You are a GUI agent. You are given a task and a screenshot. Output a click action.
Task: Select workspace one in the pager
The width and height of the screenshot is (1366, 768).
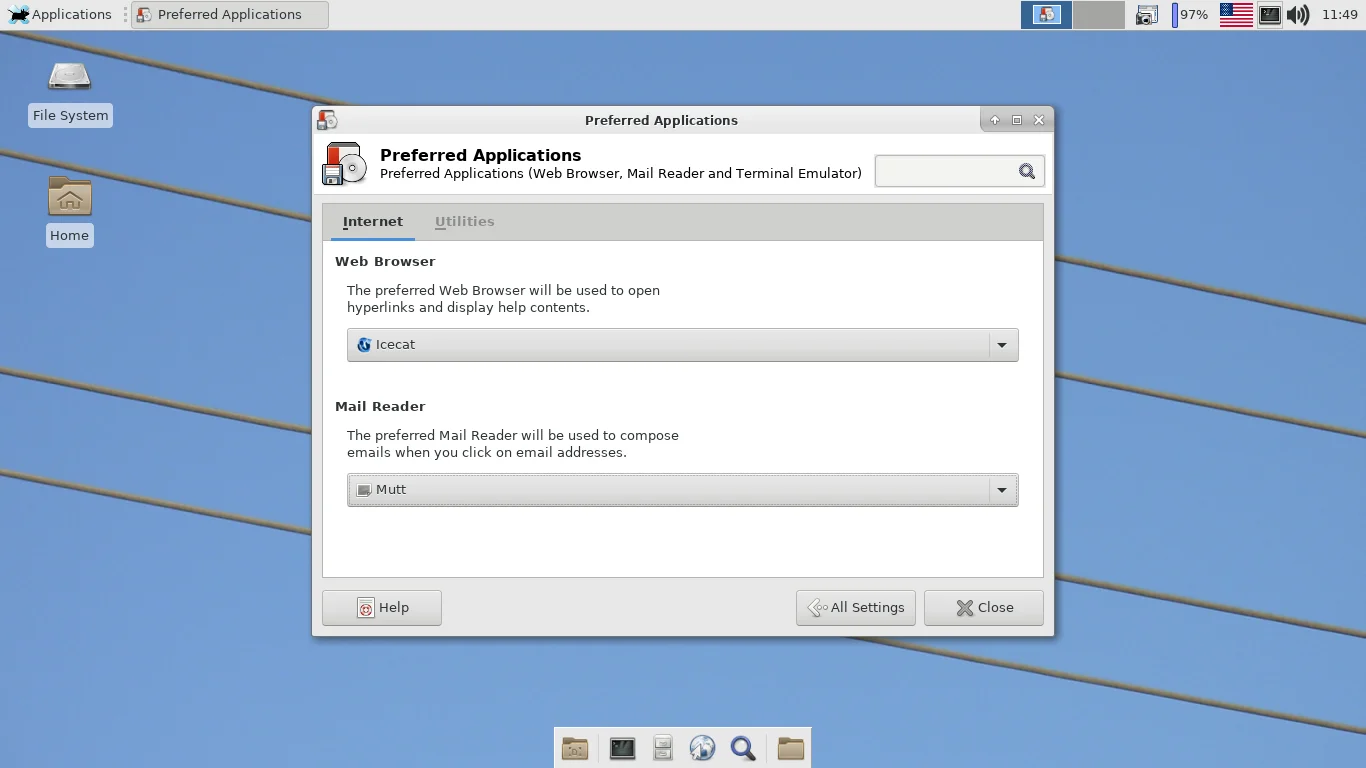click(x=1047, y=14)
